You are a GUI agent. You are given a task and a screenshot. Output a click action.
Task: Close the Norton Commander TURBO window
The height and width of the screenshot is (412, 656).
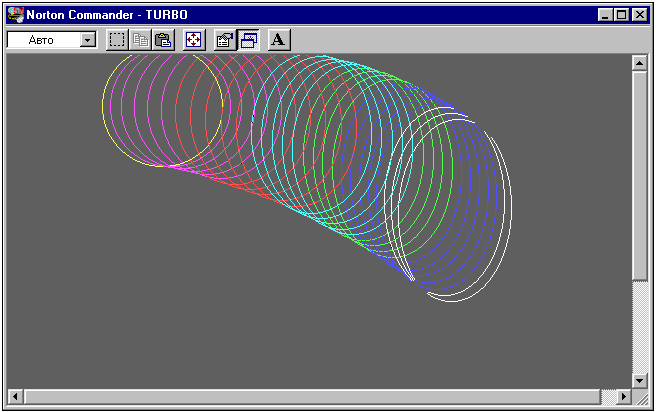click(x=640, y=15)
